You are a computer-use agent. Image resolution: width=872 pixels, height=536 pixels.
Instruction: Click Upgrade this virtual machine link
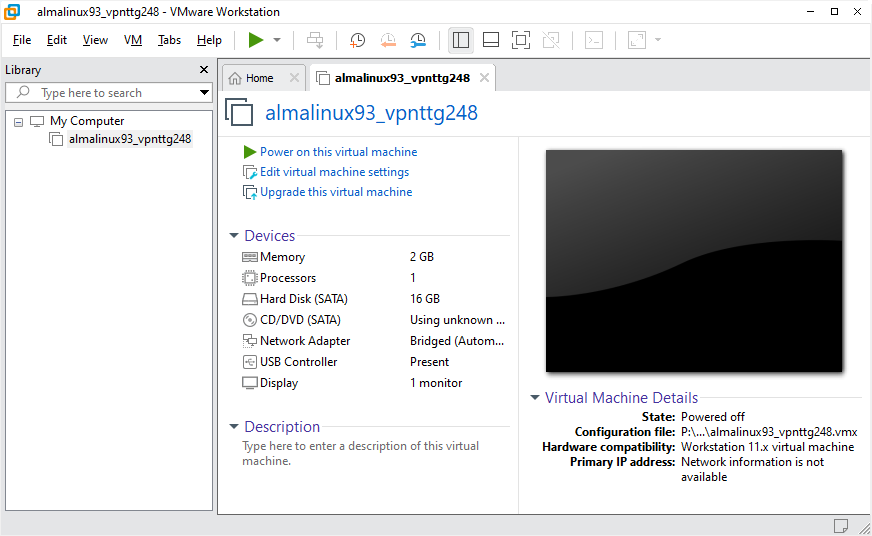(336, 192)
